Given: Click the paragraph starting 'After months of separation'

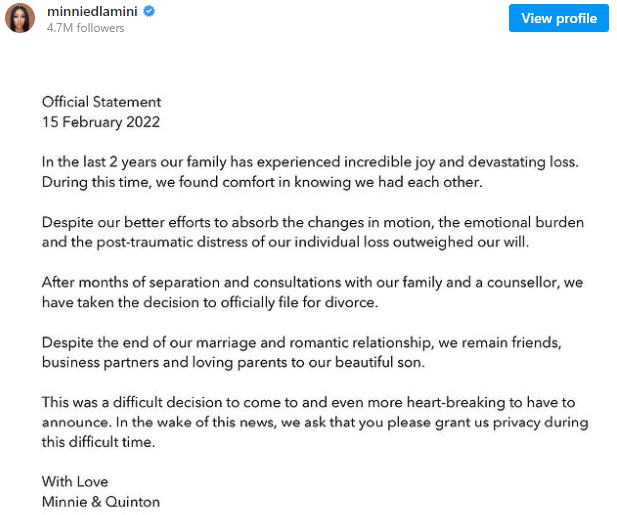Looking at the screenshot, I should click(x=312, y=292).
